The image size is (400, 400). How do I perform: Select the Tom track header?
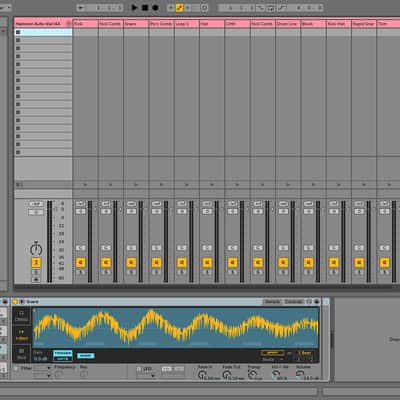point(388,24)
